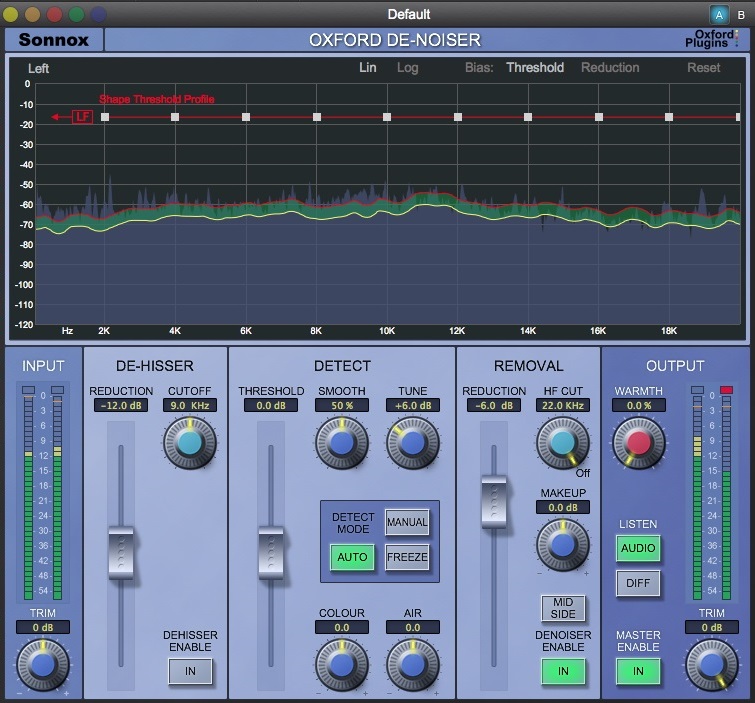Click the Default preset title

(x=409, y=14)
